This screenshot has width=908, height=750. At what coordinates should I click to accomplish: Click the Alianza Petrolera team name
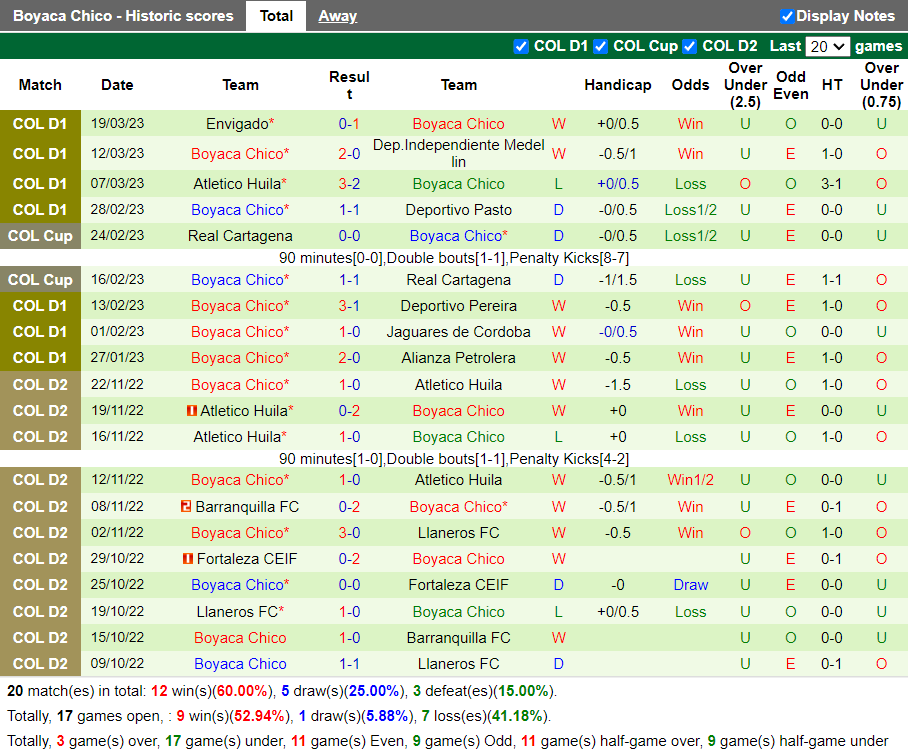[458, 358]
